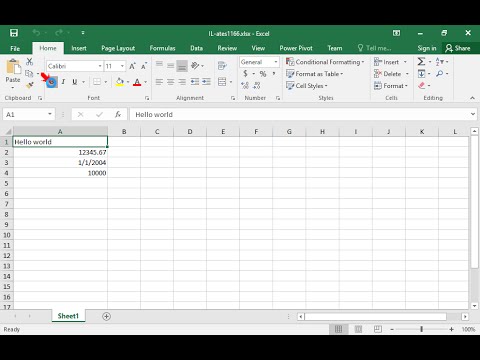Apply comma style format
Image resolution: width=480 pixels, height=360 pixels.
274,74
